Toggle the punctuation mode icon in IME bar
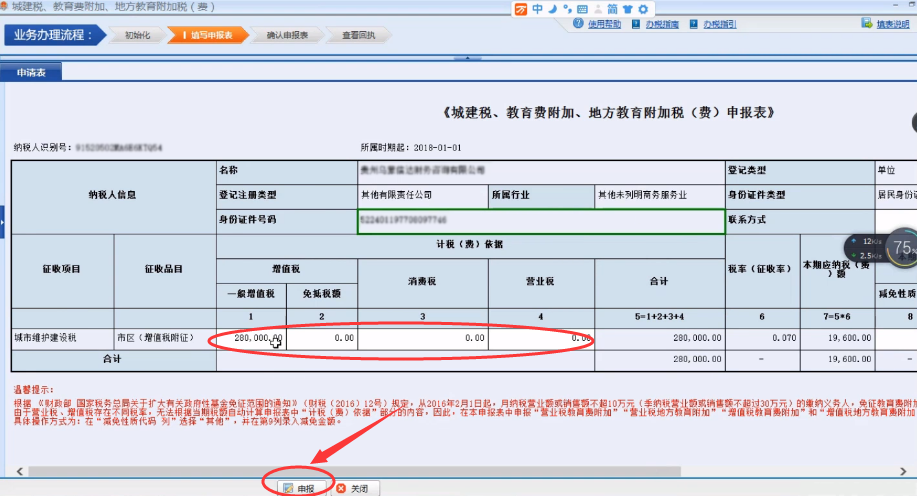This screenshot has height=496, width=917. pos(566,9)
